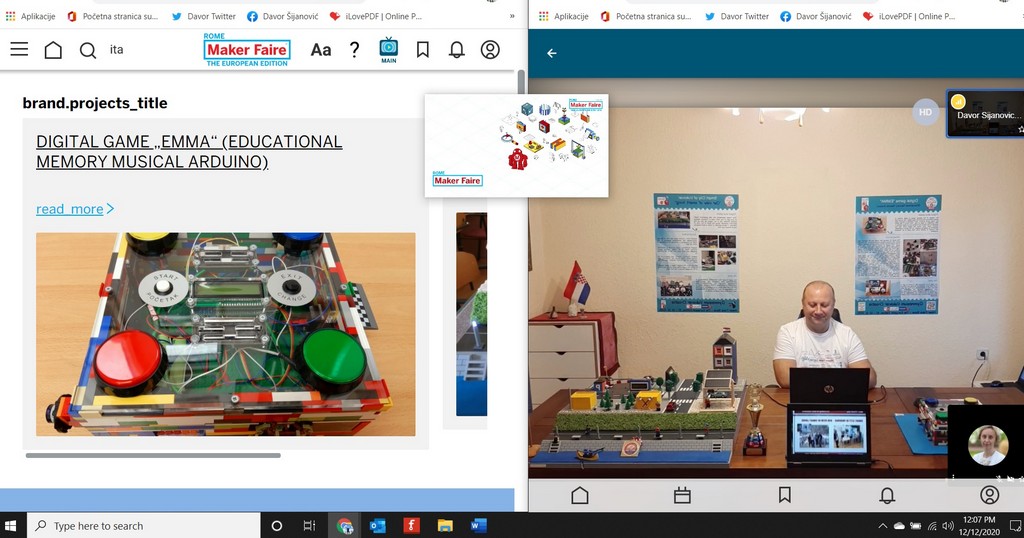1024x538 pixels.
Task: Click the Rome Maker Faire logo in header
Action: pos(246,50)
